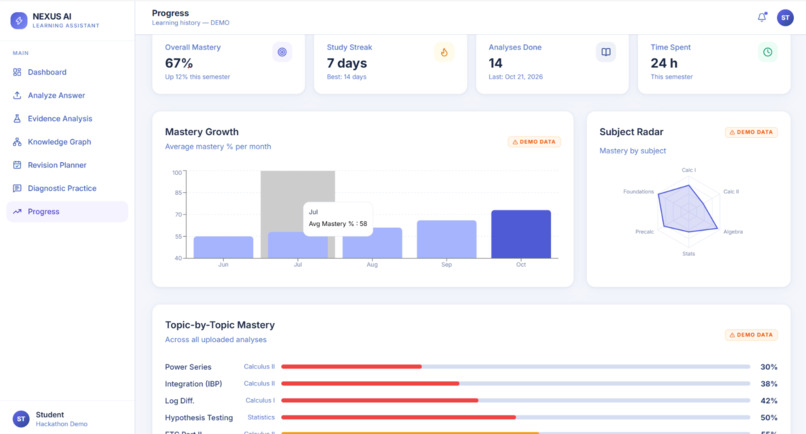Click the Knowledge Graph nodes icon

[x=17, y=142]
